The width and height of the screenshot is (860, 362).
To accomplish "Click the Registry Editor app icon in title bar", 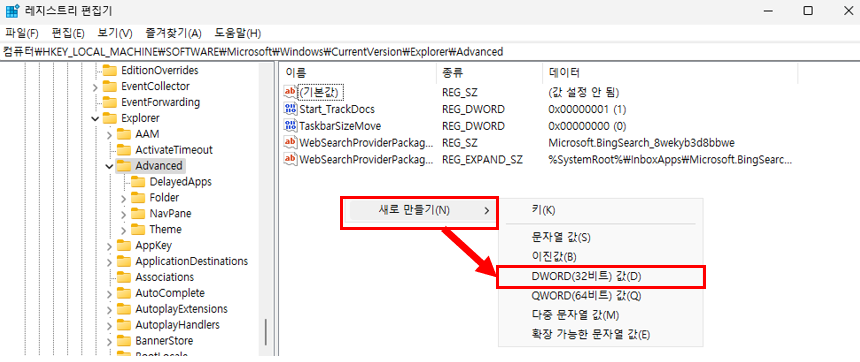I will (13, 10).
